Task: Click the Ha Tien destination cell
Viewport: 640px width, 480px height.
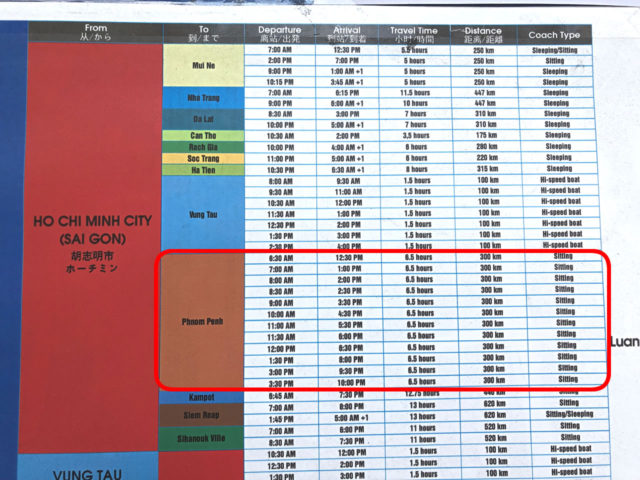Action: (x=204, y=170)
